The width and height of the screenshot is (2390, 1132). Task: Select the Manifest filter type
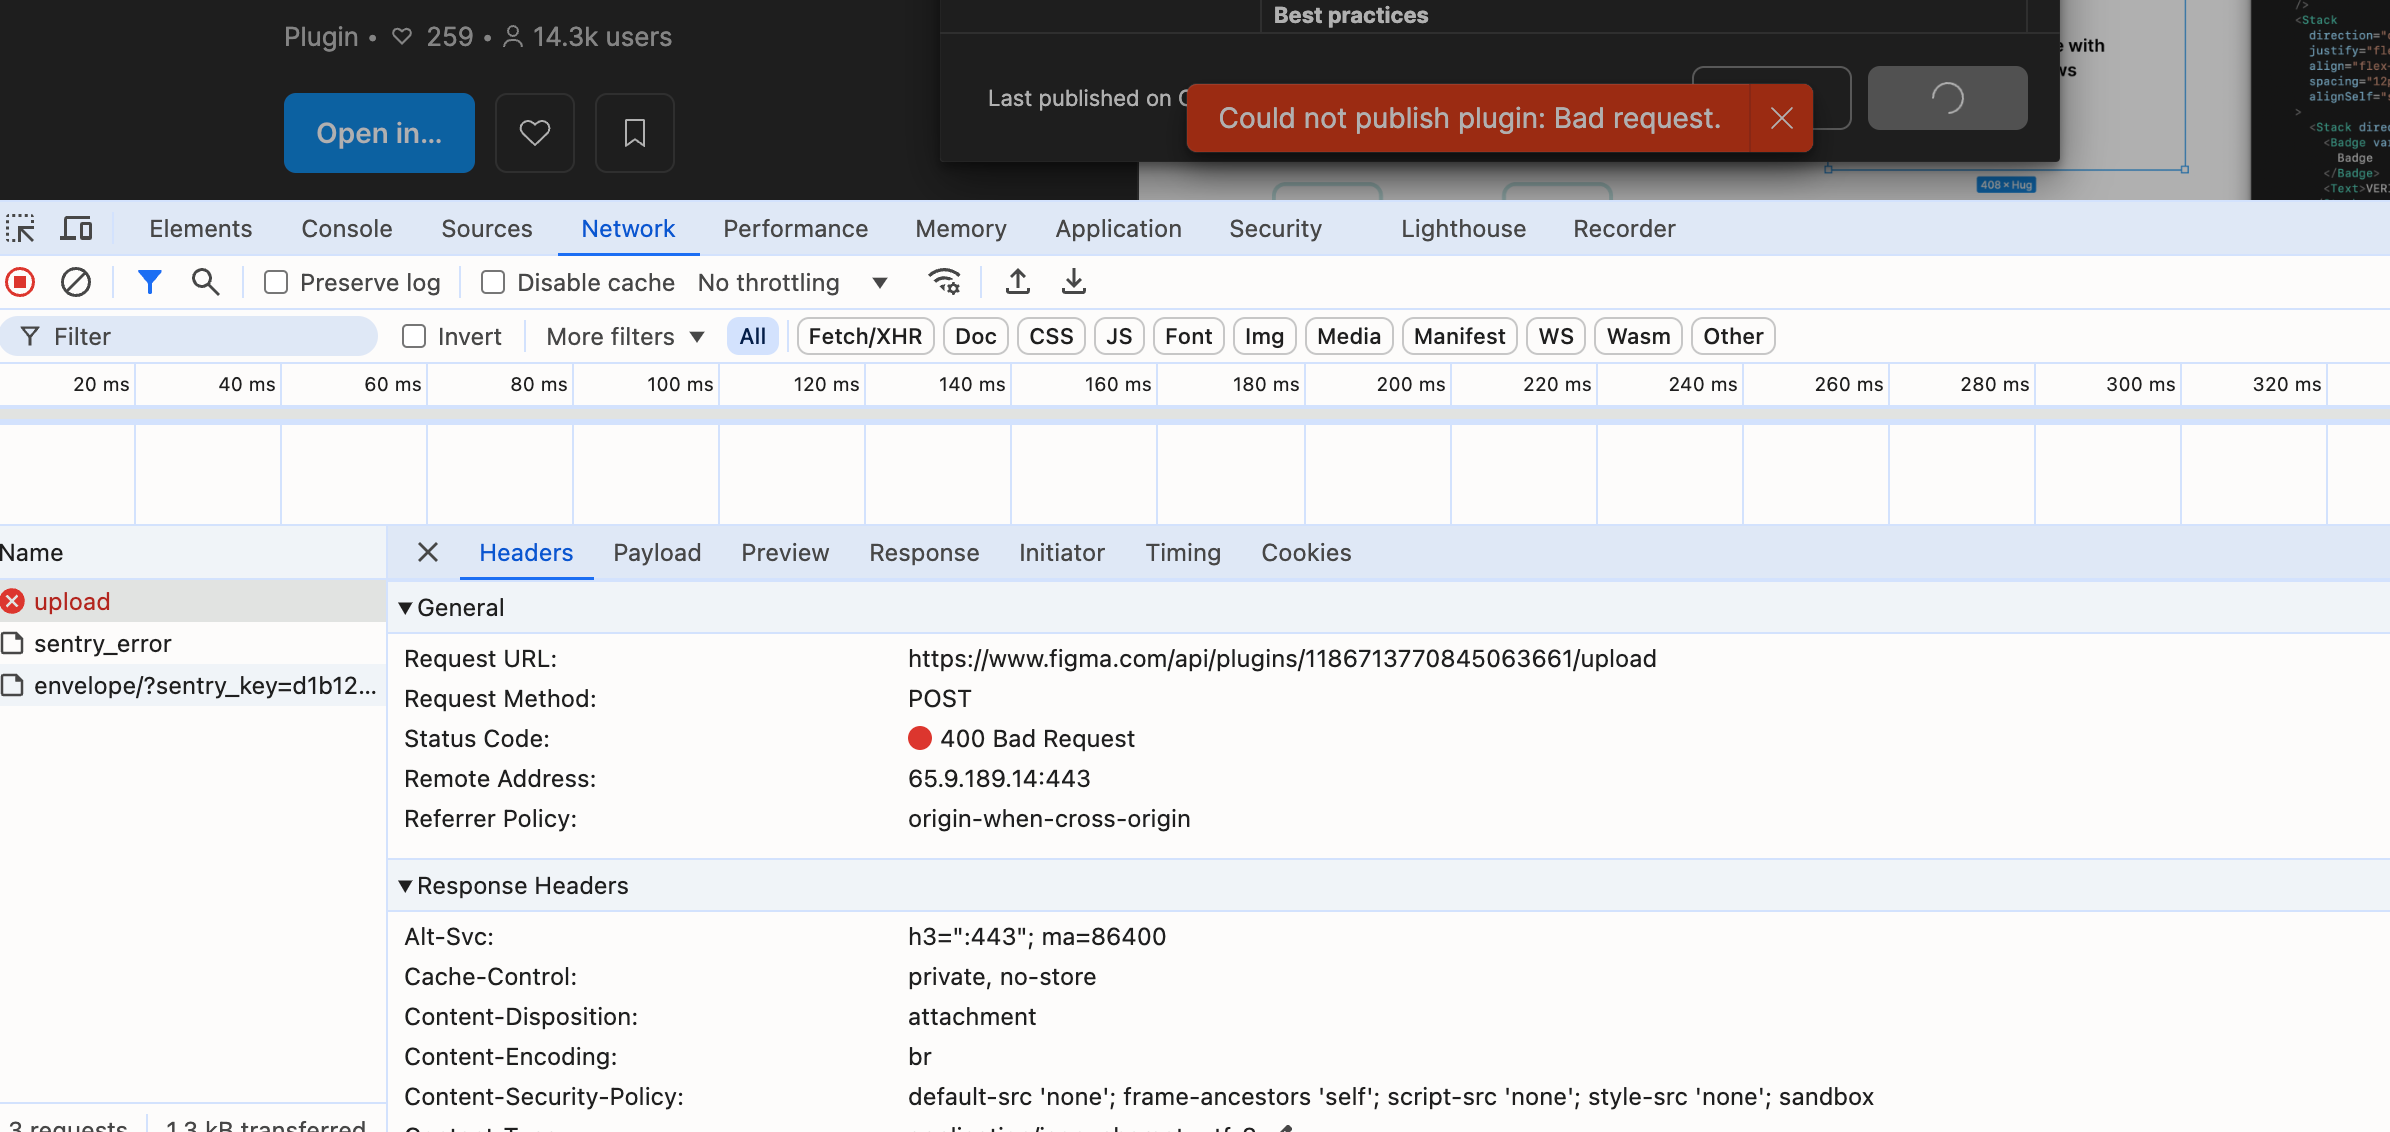1460,337
